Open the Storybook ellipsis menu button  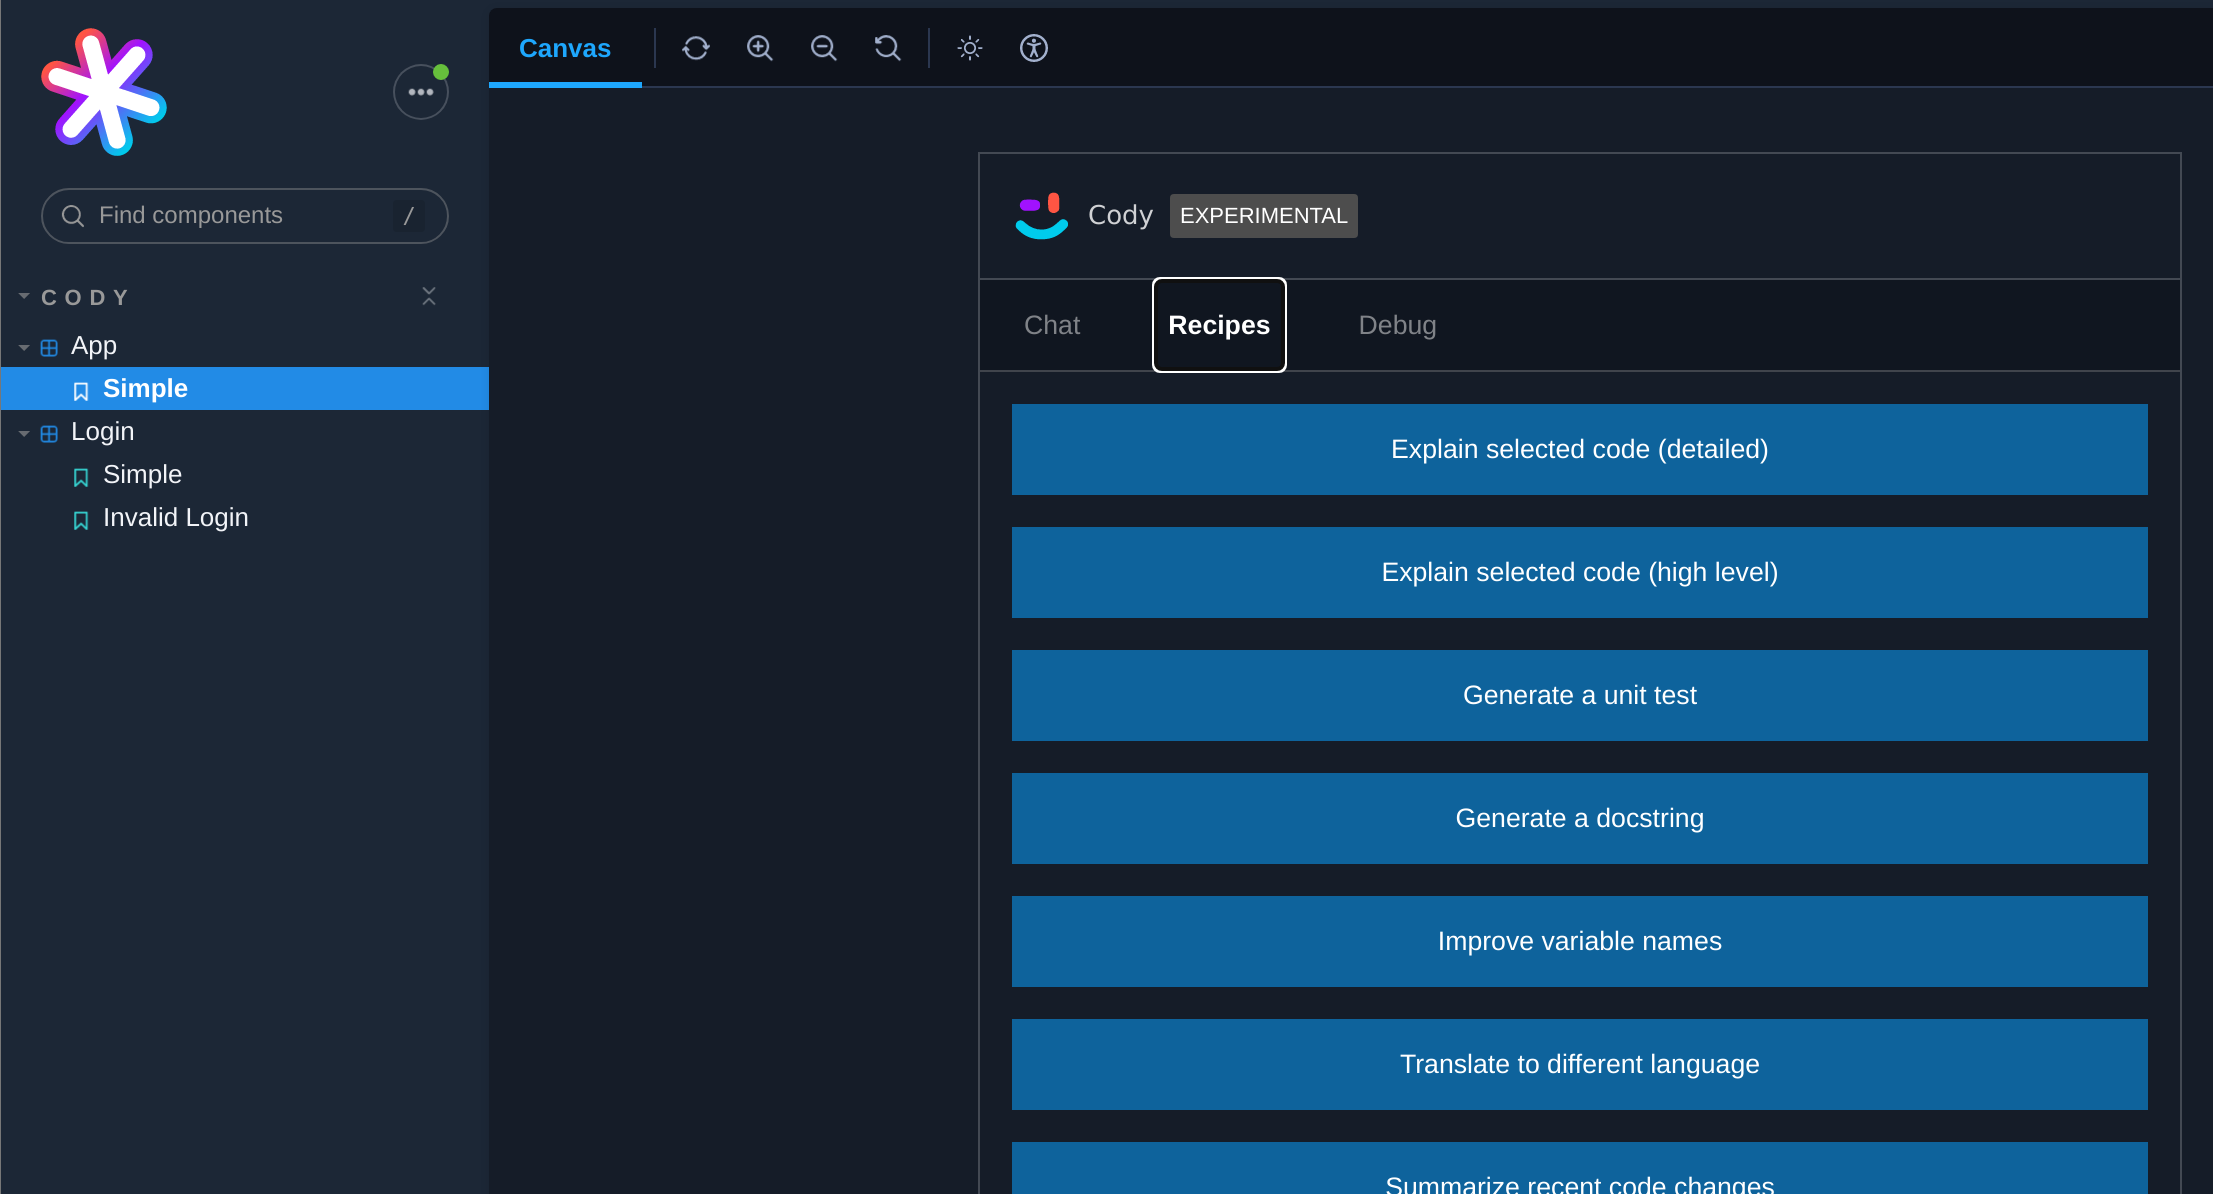tap(420, 92)
